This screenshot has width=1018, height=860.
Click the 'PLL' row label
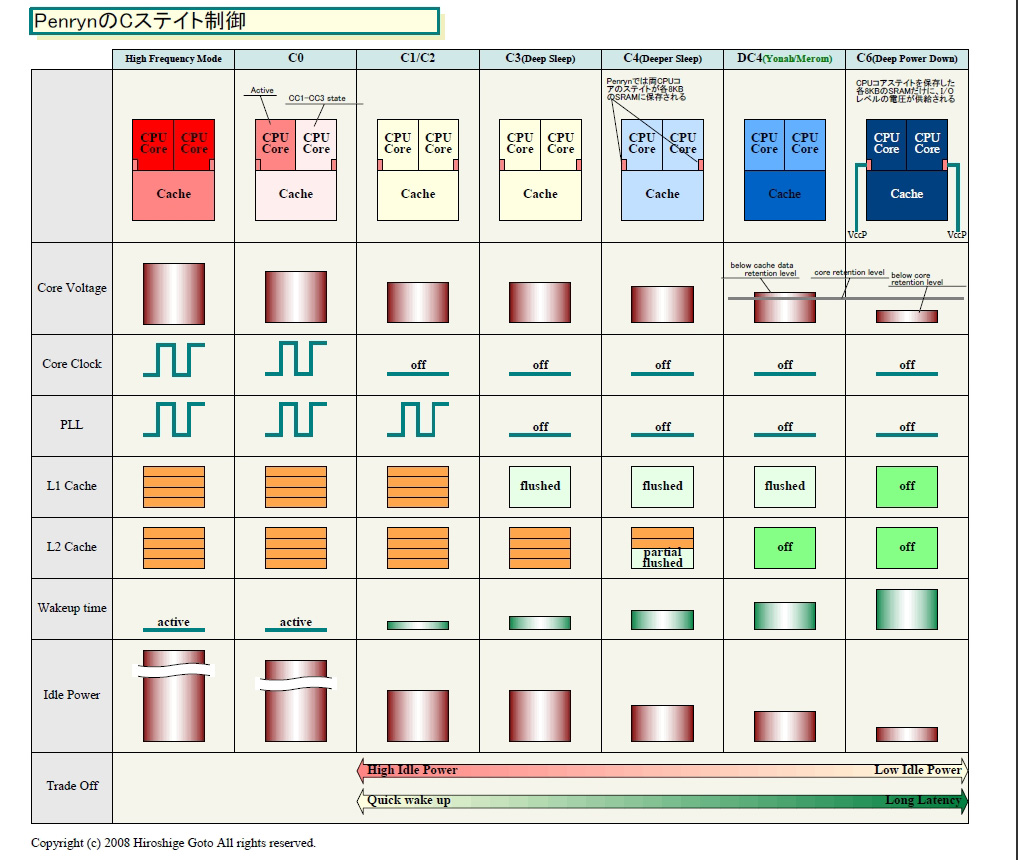click(71, 425)
